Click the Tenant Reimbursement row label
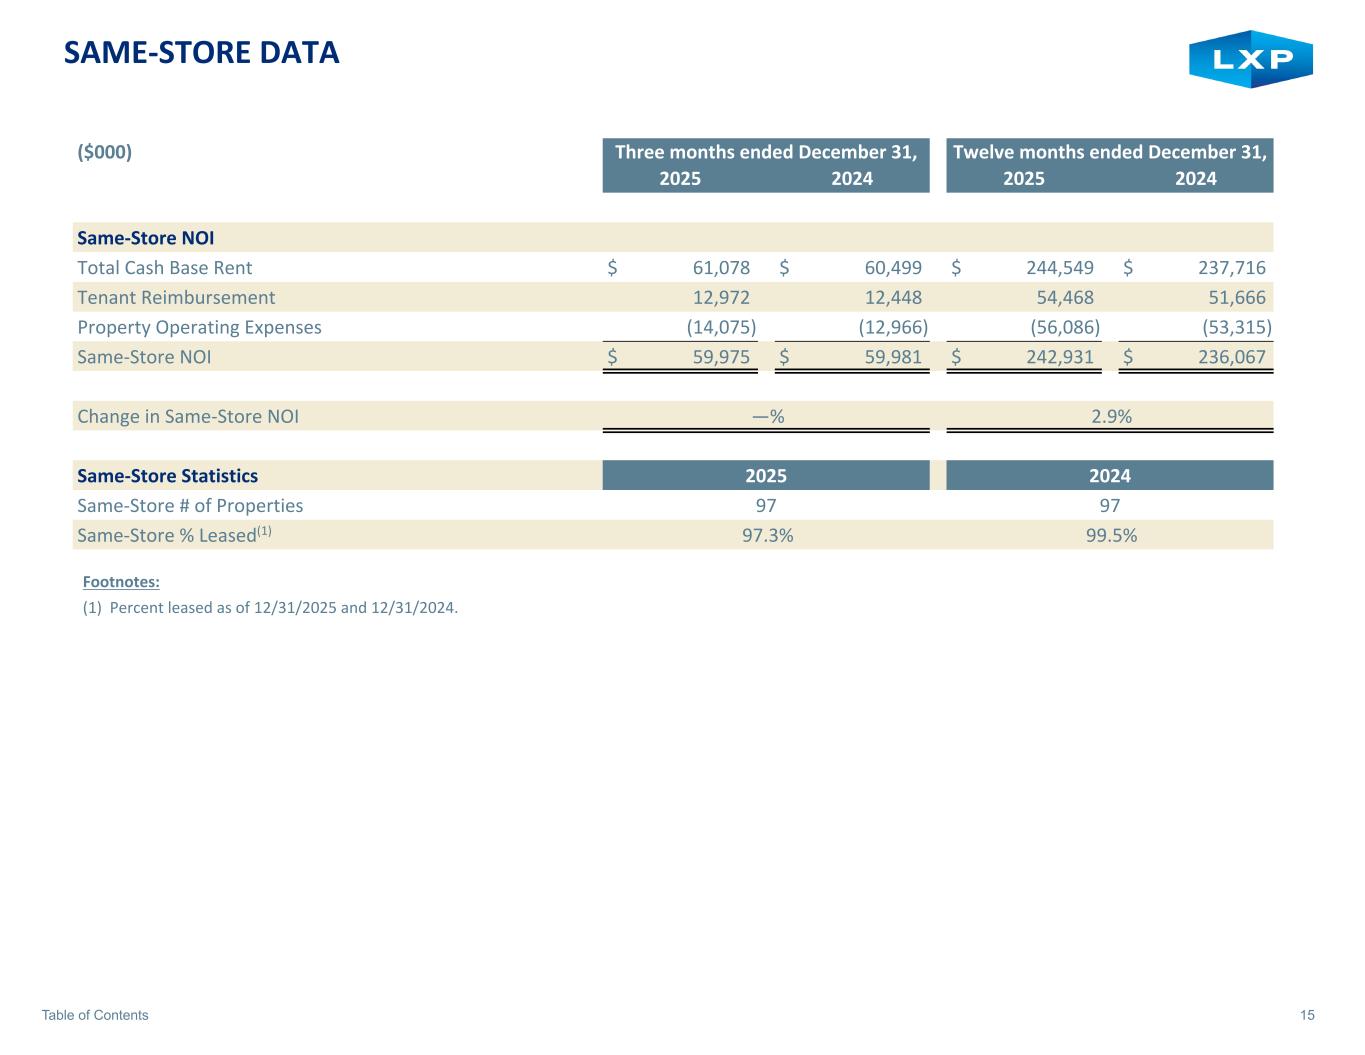This screenshot has height=1055, width=1365. coord(176,298)
